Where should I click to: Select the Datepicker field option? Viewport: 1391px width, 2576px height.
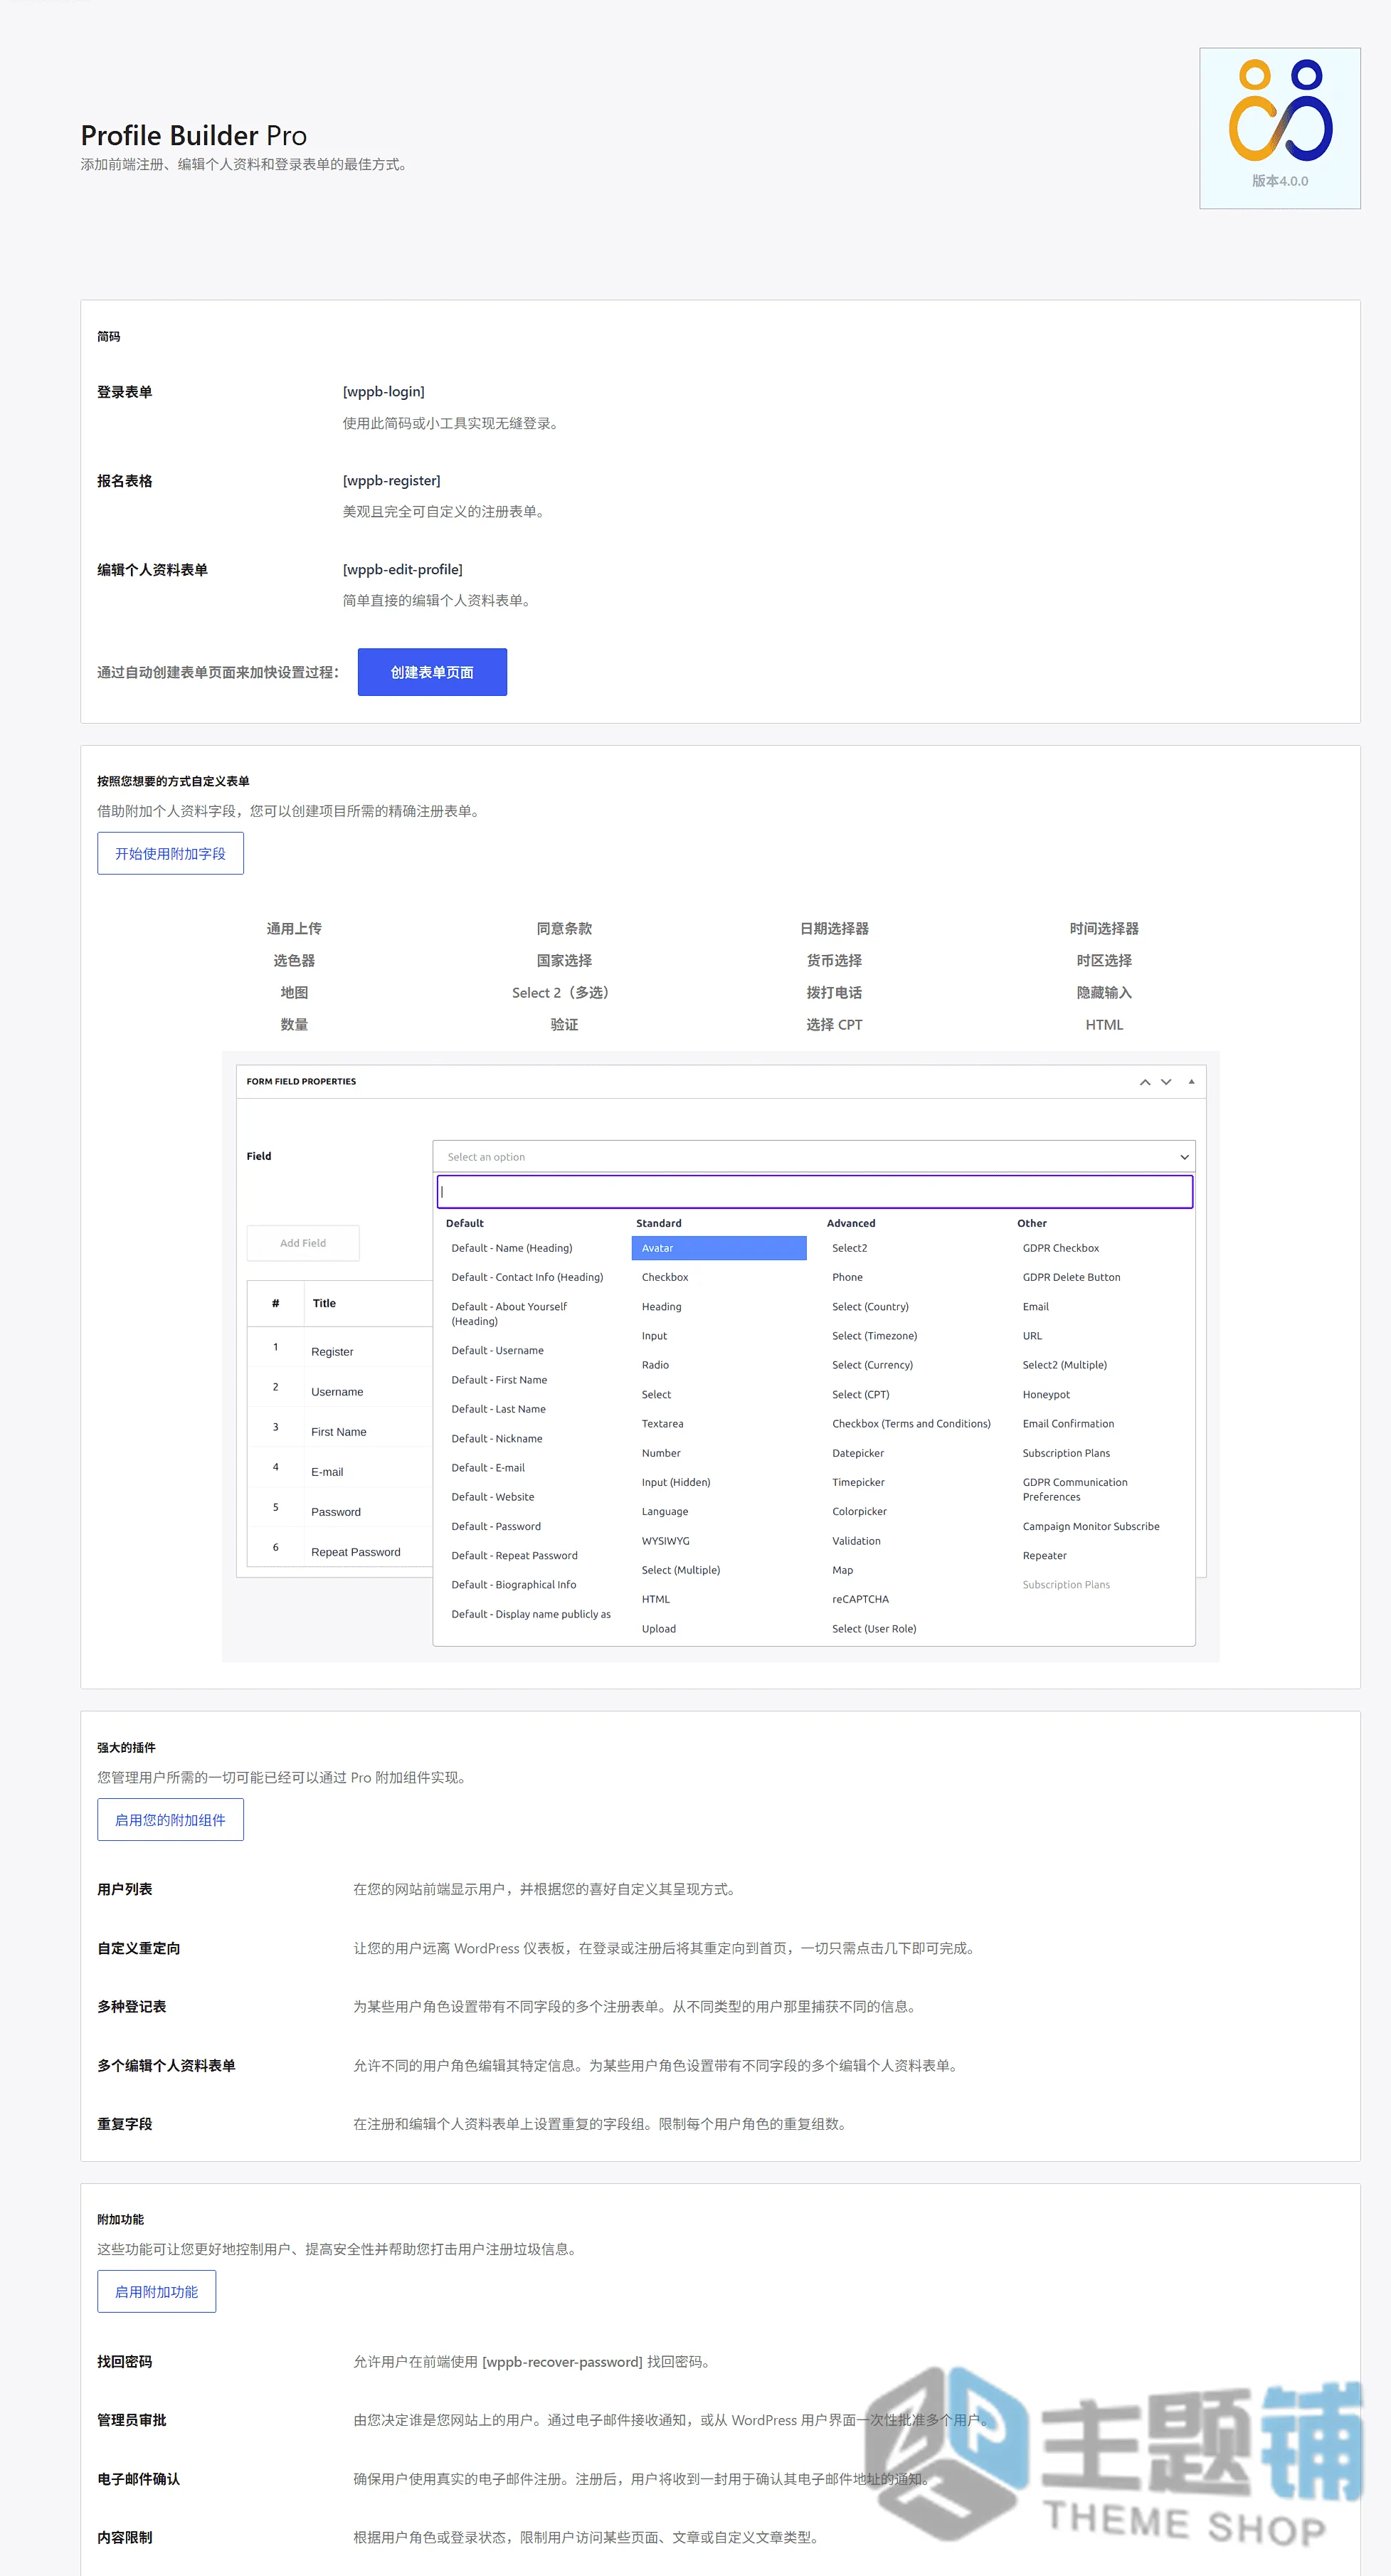point(857,1453)
